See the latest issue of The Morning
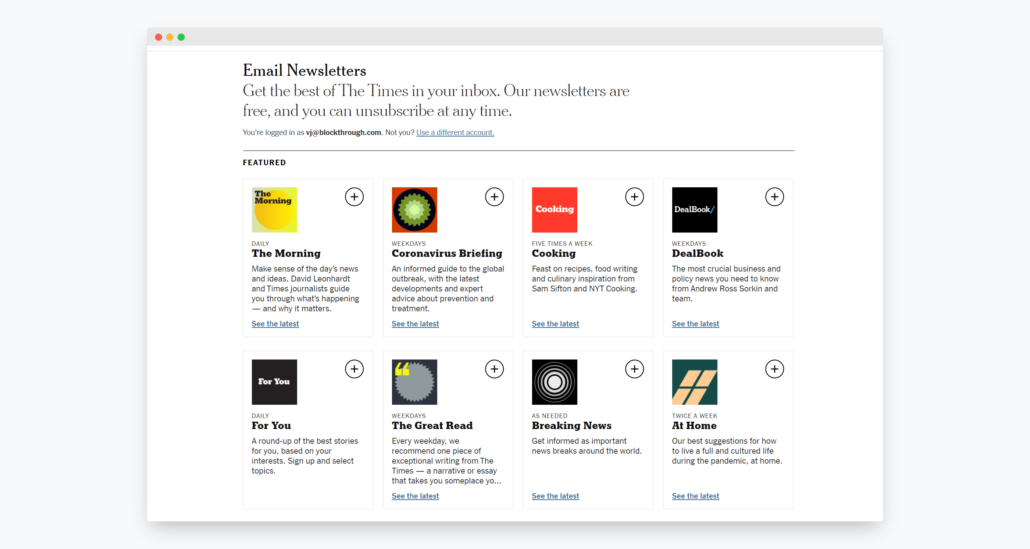 coord(275,324)
